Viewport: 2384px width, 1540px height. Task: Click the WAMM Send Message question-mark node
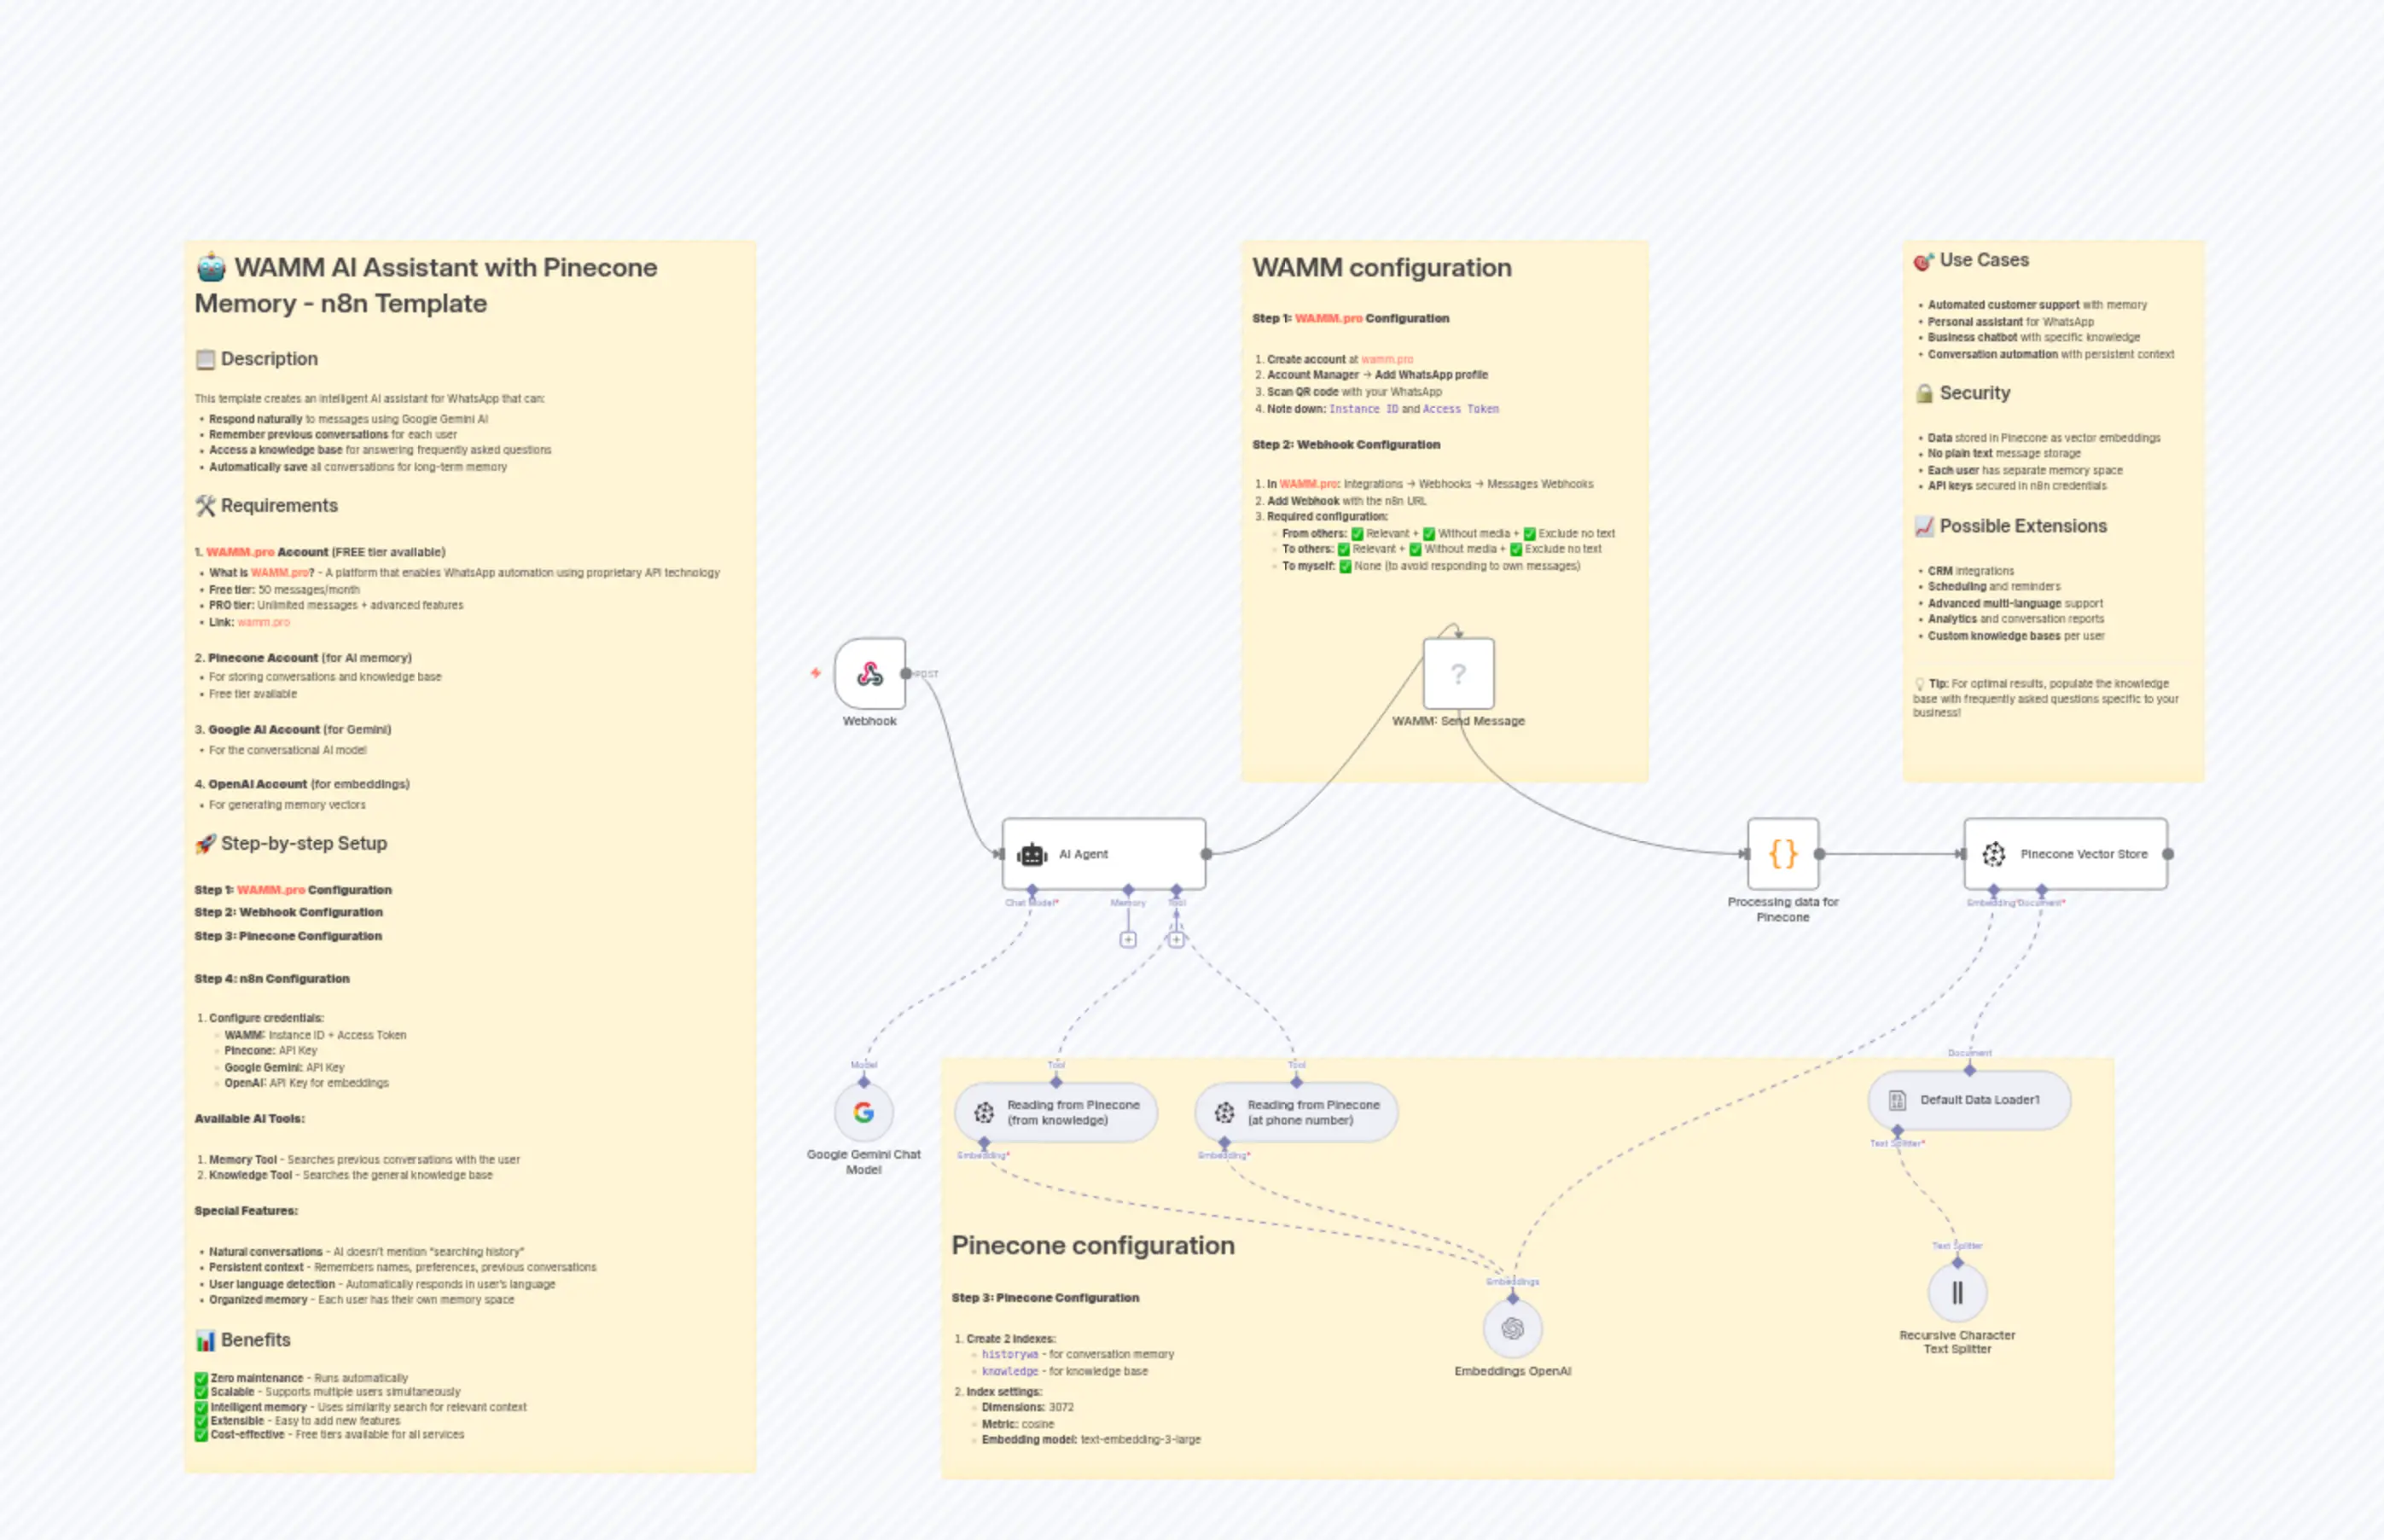tap(1458, 674)
